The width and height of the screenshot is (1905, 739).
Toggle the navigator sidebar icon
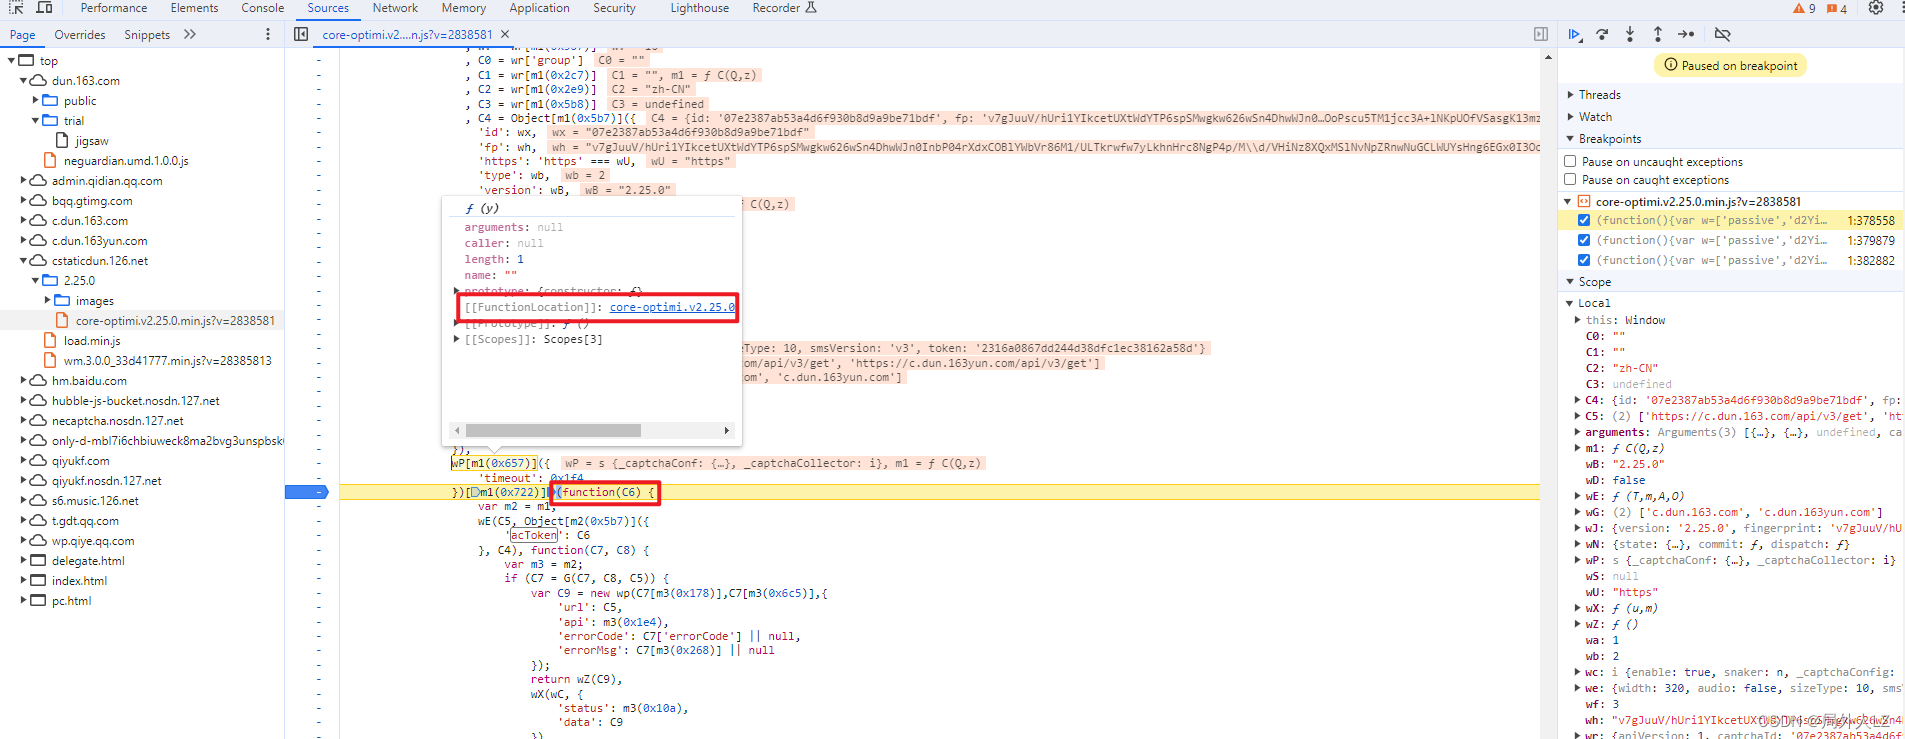pos(301,34)
